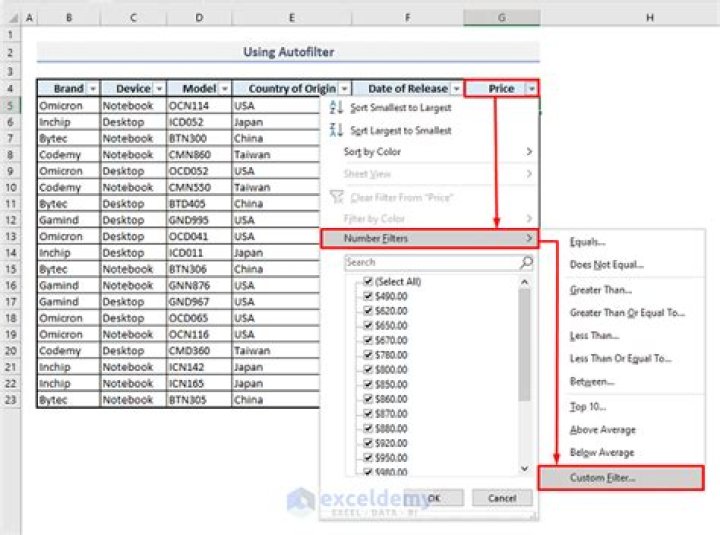The width and height of the screenshot is (720, 535).
Task: Click cell containing model BTN305
Action: pos(199,400)
